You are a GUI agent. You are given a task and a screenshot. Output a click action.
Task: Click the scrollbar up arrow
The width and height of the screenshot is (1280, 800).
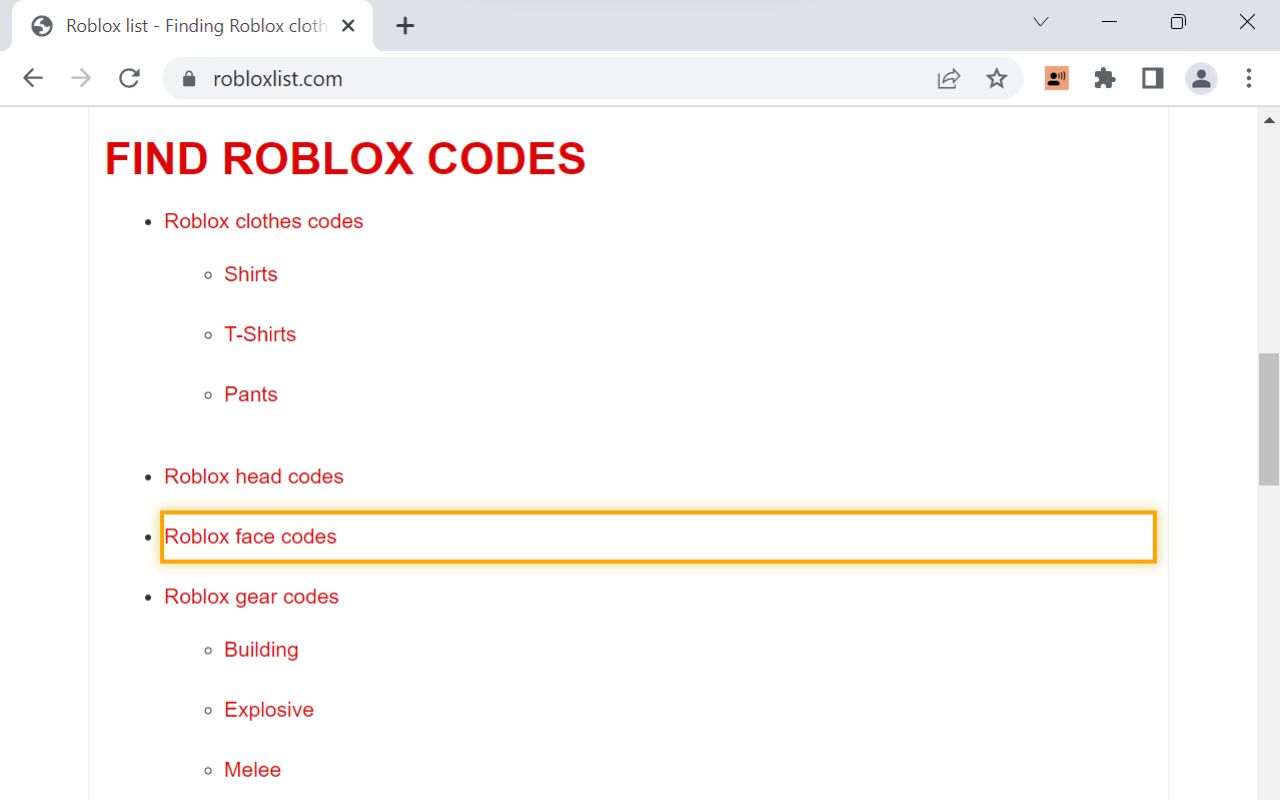[x=1269, y=119]
